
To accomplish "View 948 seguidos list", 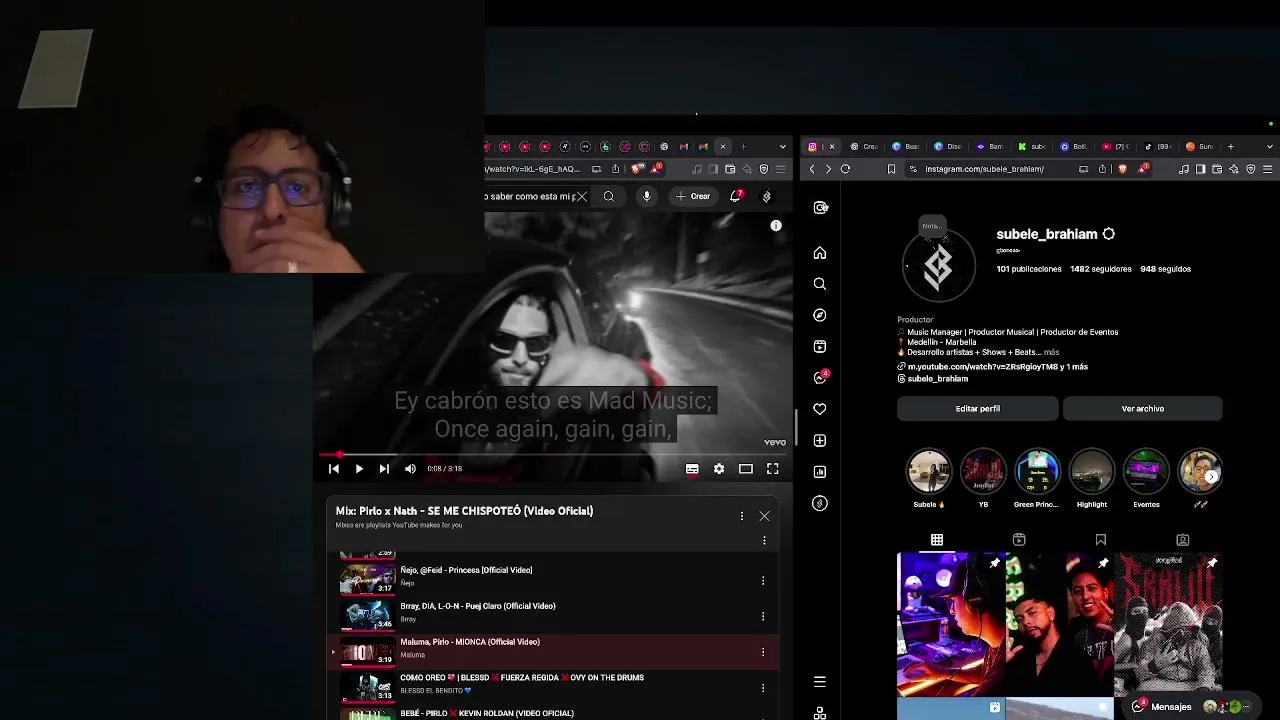I will click(1165, 269).
